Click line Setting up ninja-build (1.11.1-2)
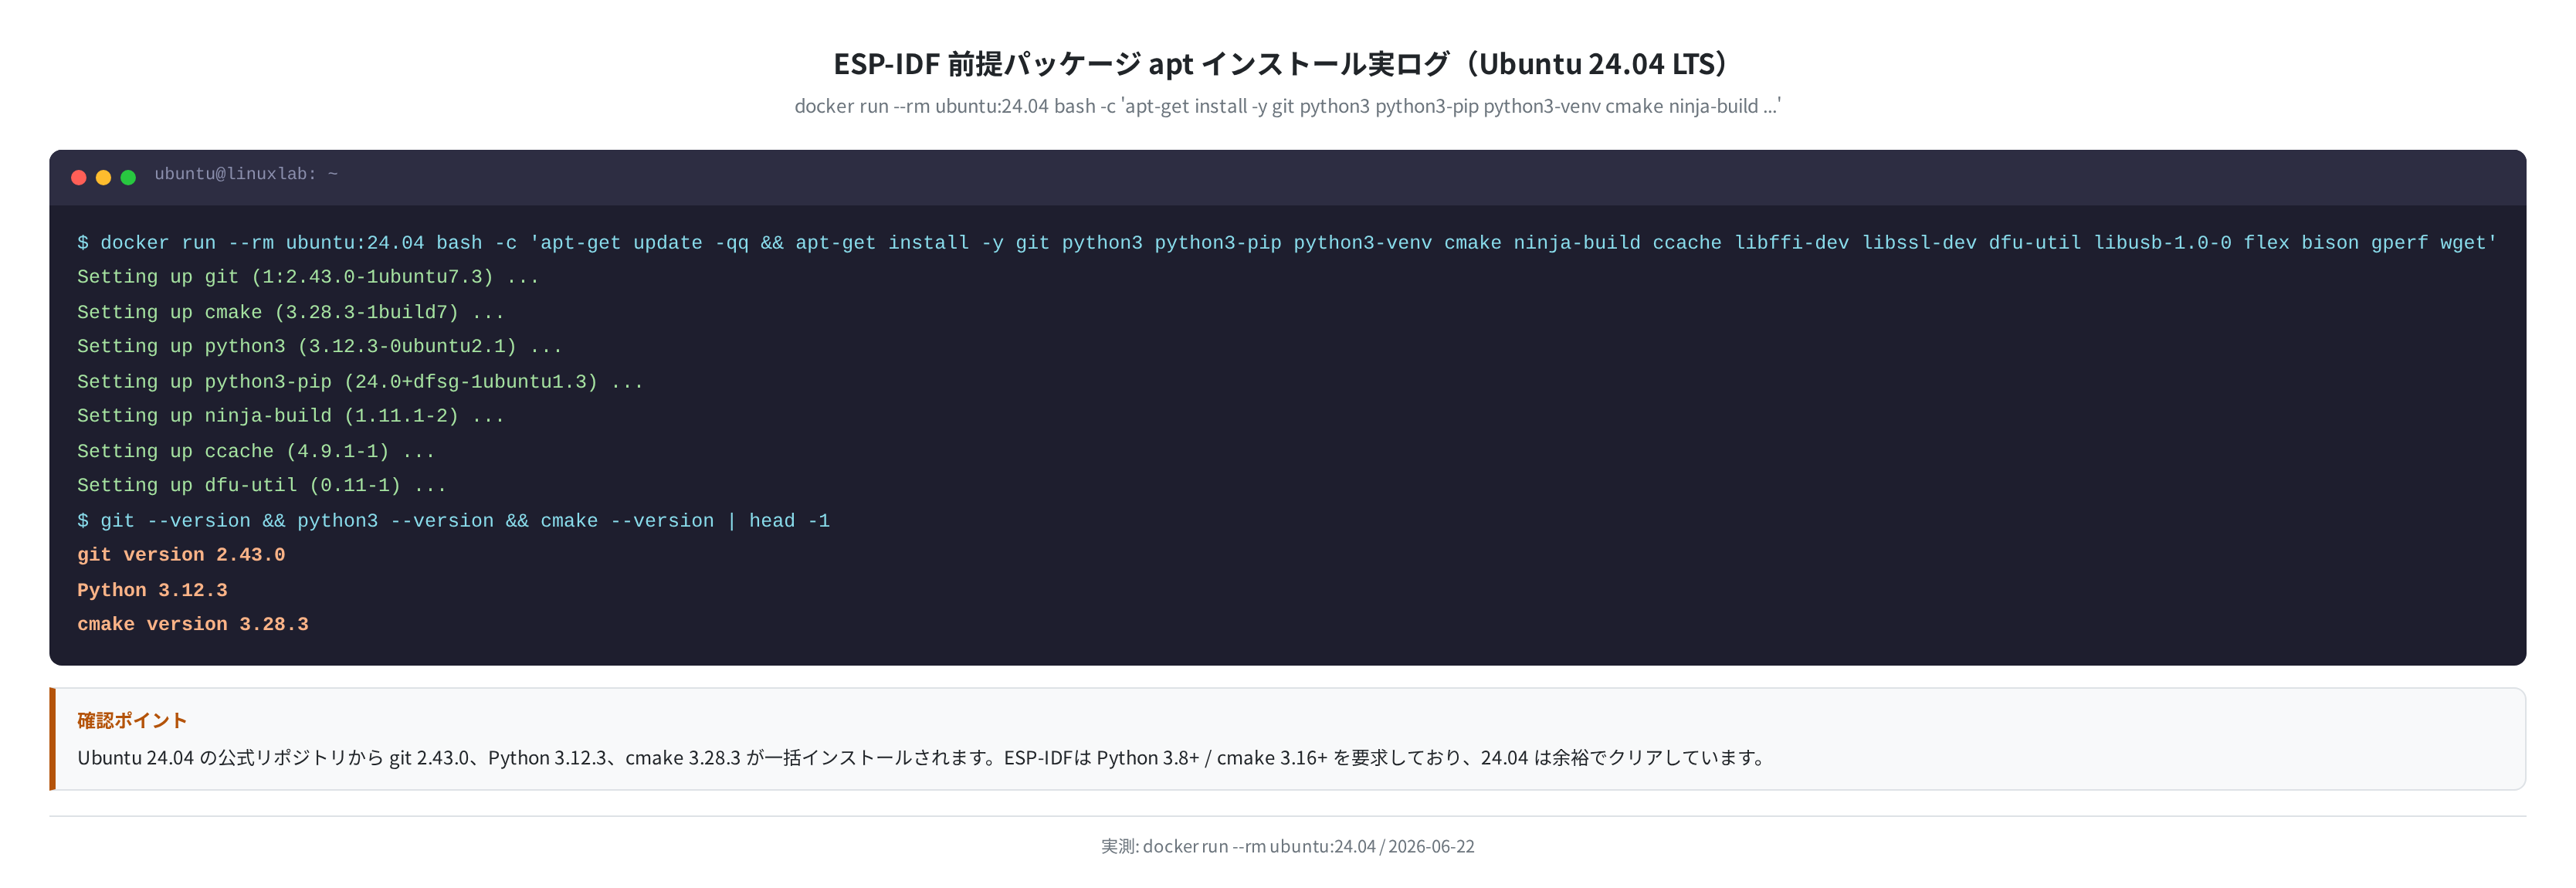Viewport: 2576px width, 888px height. coord(291,416)
